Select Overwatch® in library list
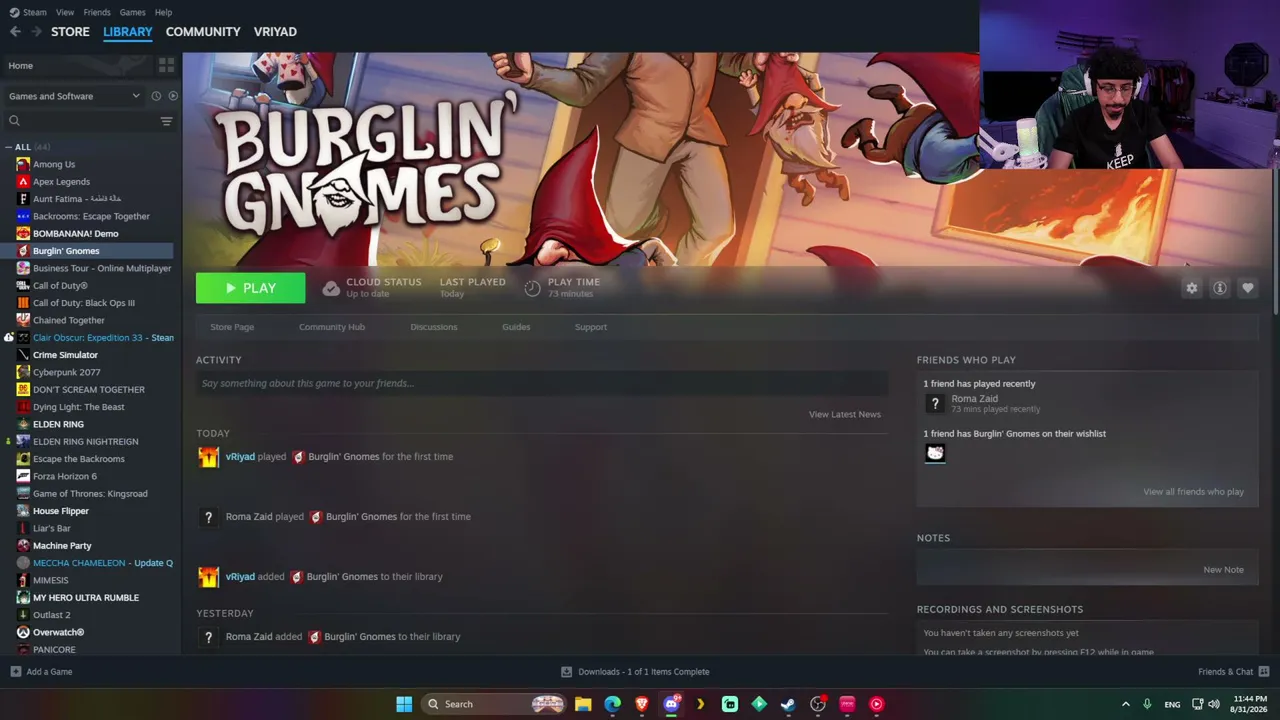This screenshot has height=720, width=1280. point(58,632)
